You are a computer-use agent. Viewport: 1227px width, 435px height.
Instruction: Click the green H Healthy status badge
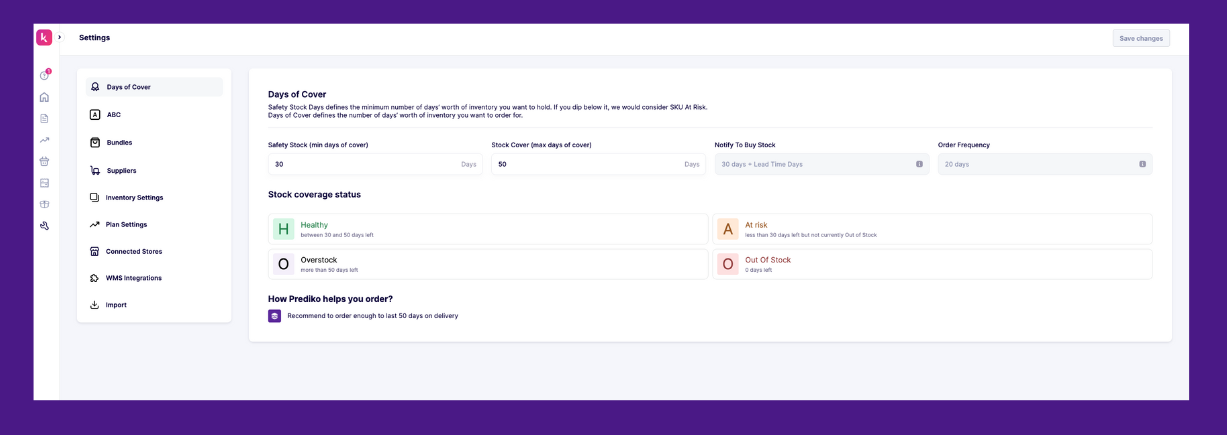click(284, 229)
